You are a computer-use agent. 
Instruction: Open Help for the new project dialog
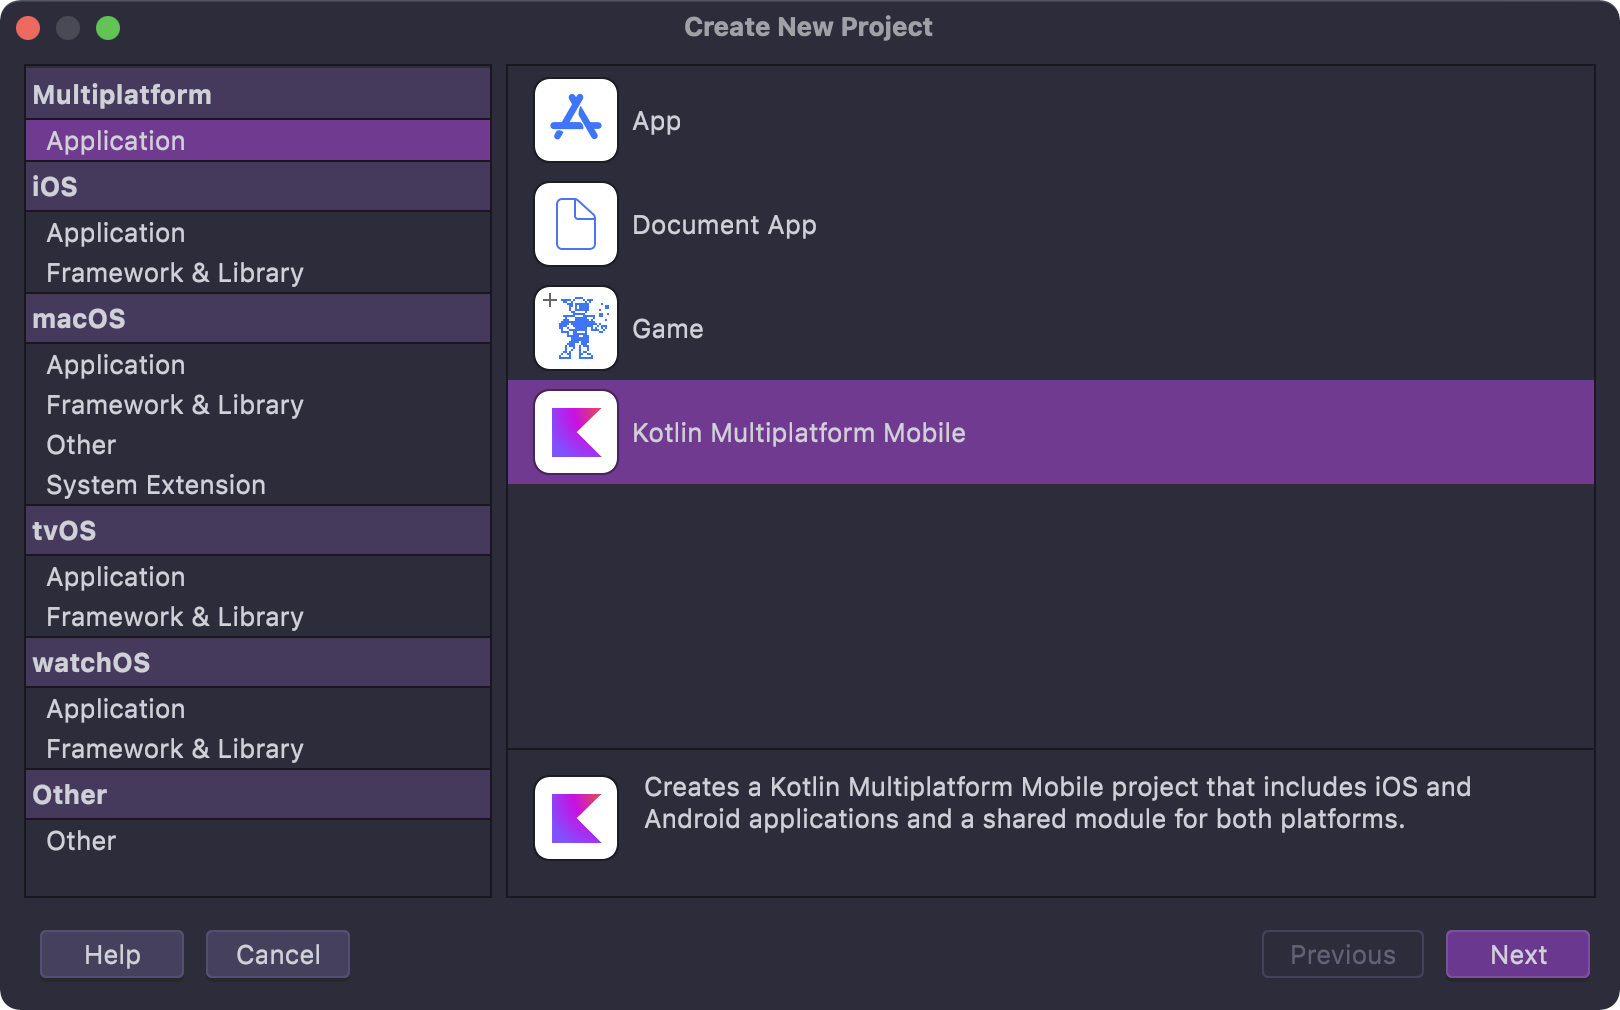(x=112, y=954)
